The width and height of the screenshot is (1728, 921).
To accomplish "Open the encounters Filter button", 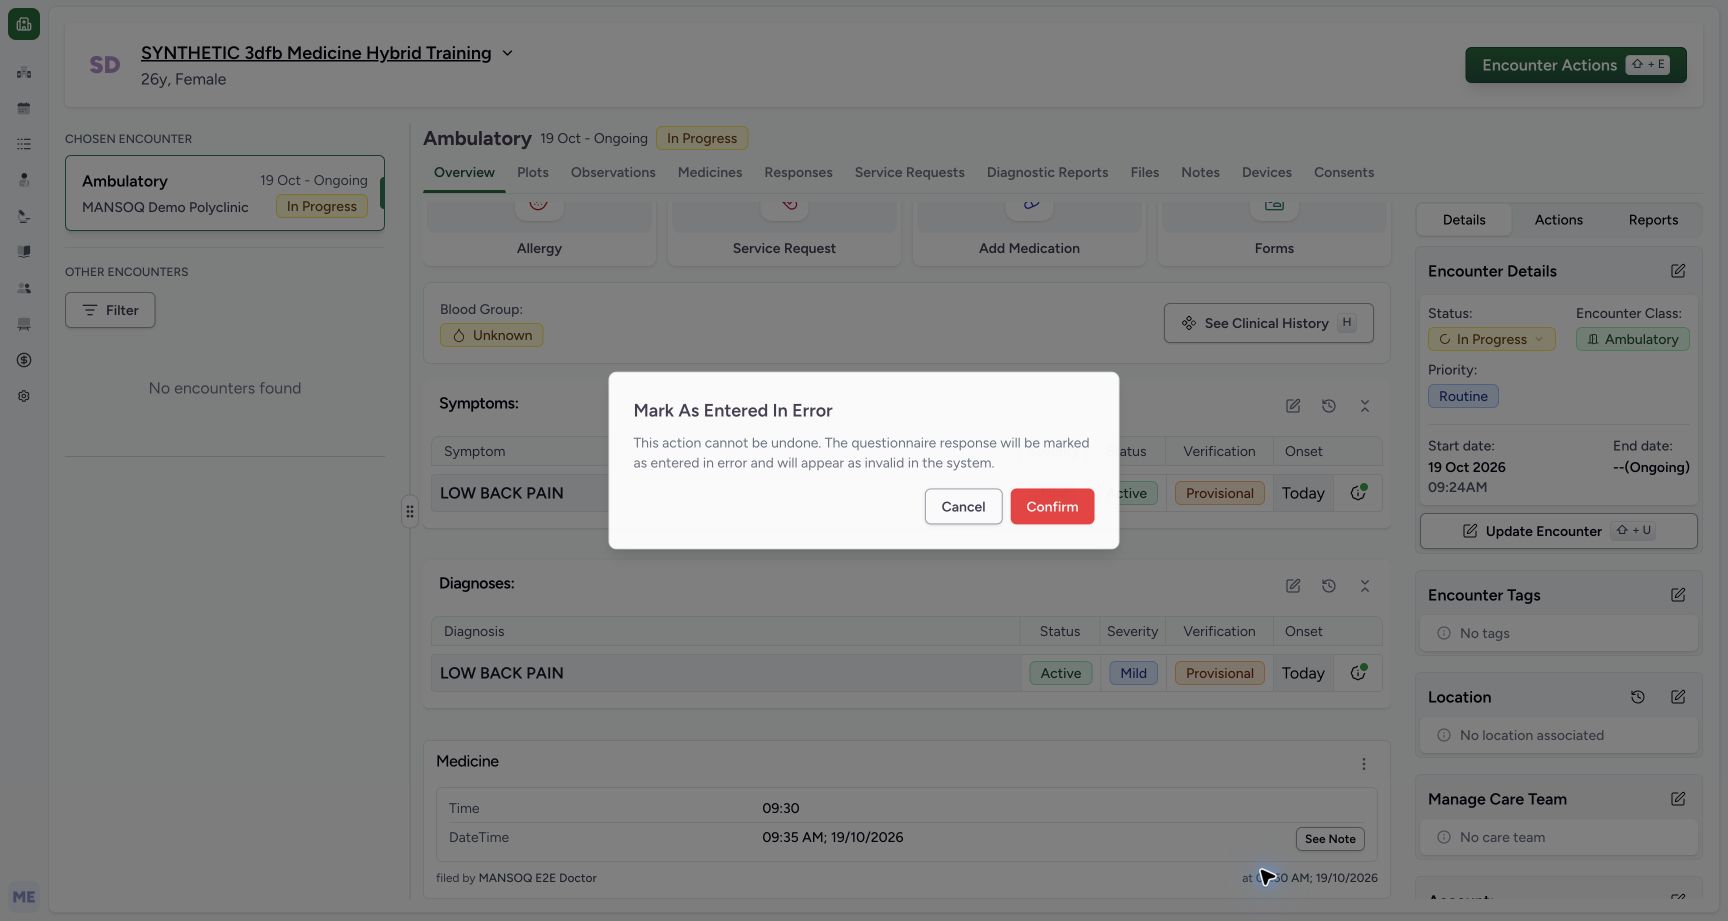I will [x=110, y=310].
